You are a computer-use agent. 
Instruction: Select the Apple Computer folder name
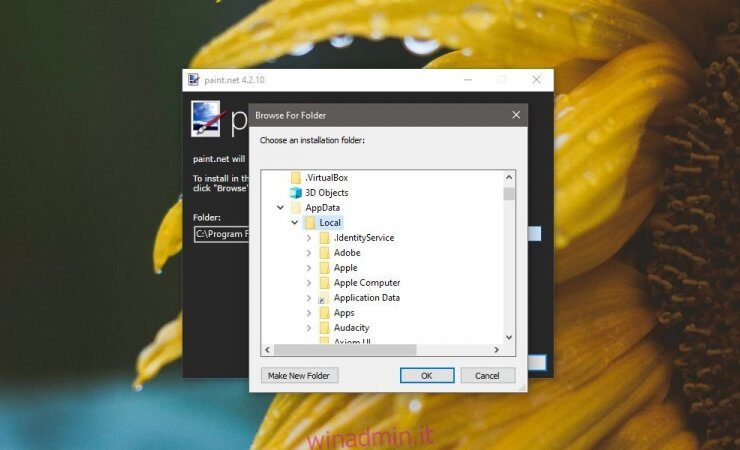pos(367,283)
